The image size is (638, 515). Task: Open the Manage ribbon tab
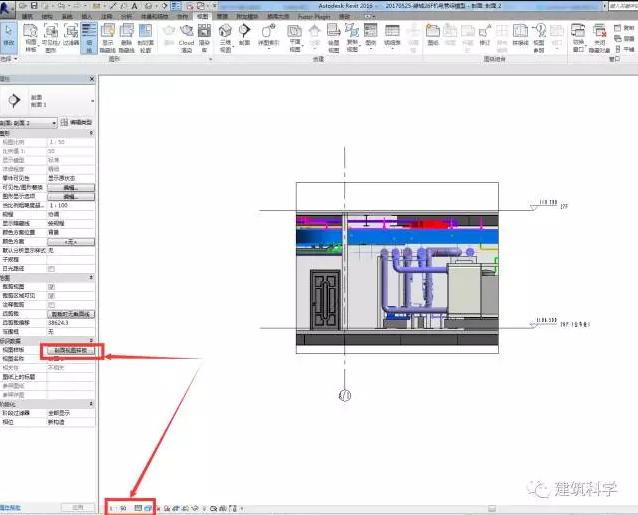click(222, 16)
